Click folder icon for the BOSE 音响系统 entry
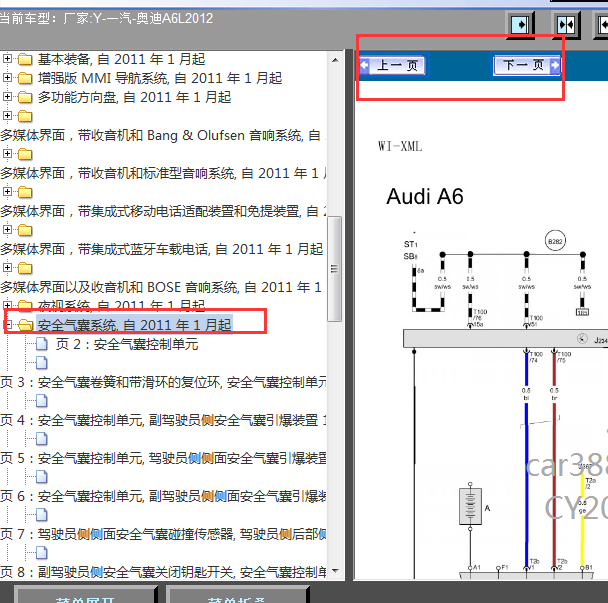This screenshot has width=608, height=603. 25,268
